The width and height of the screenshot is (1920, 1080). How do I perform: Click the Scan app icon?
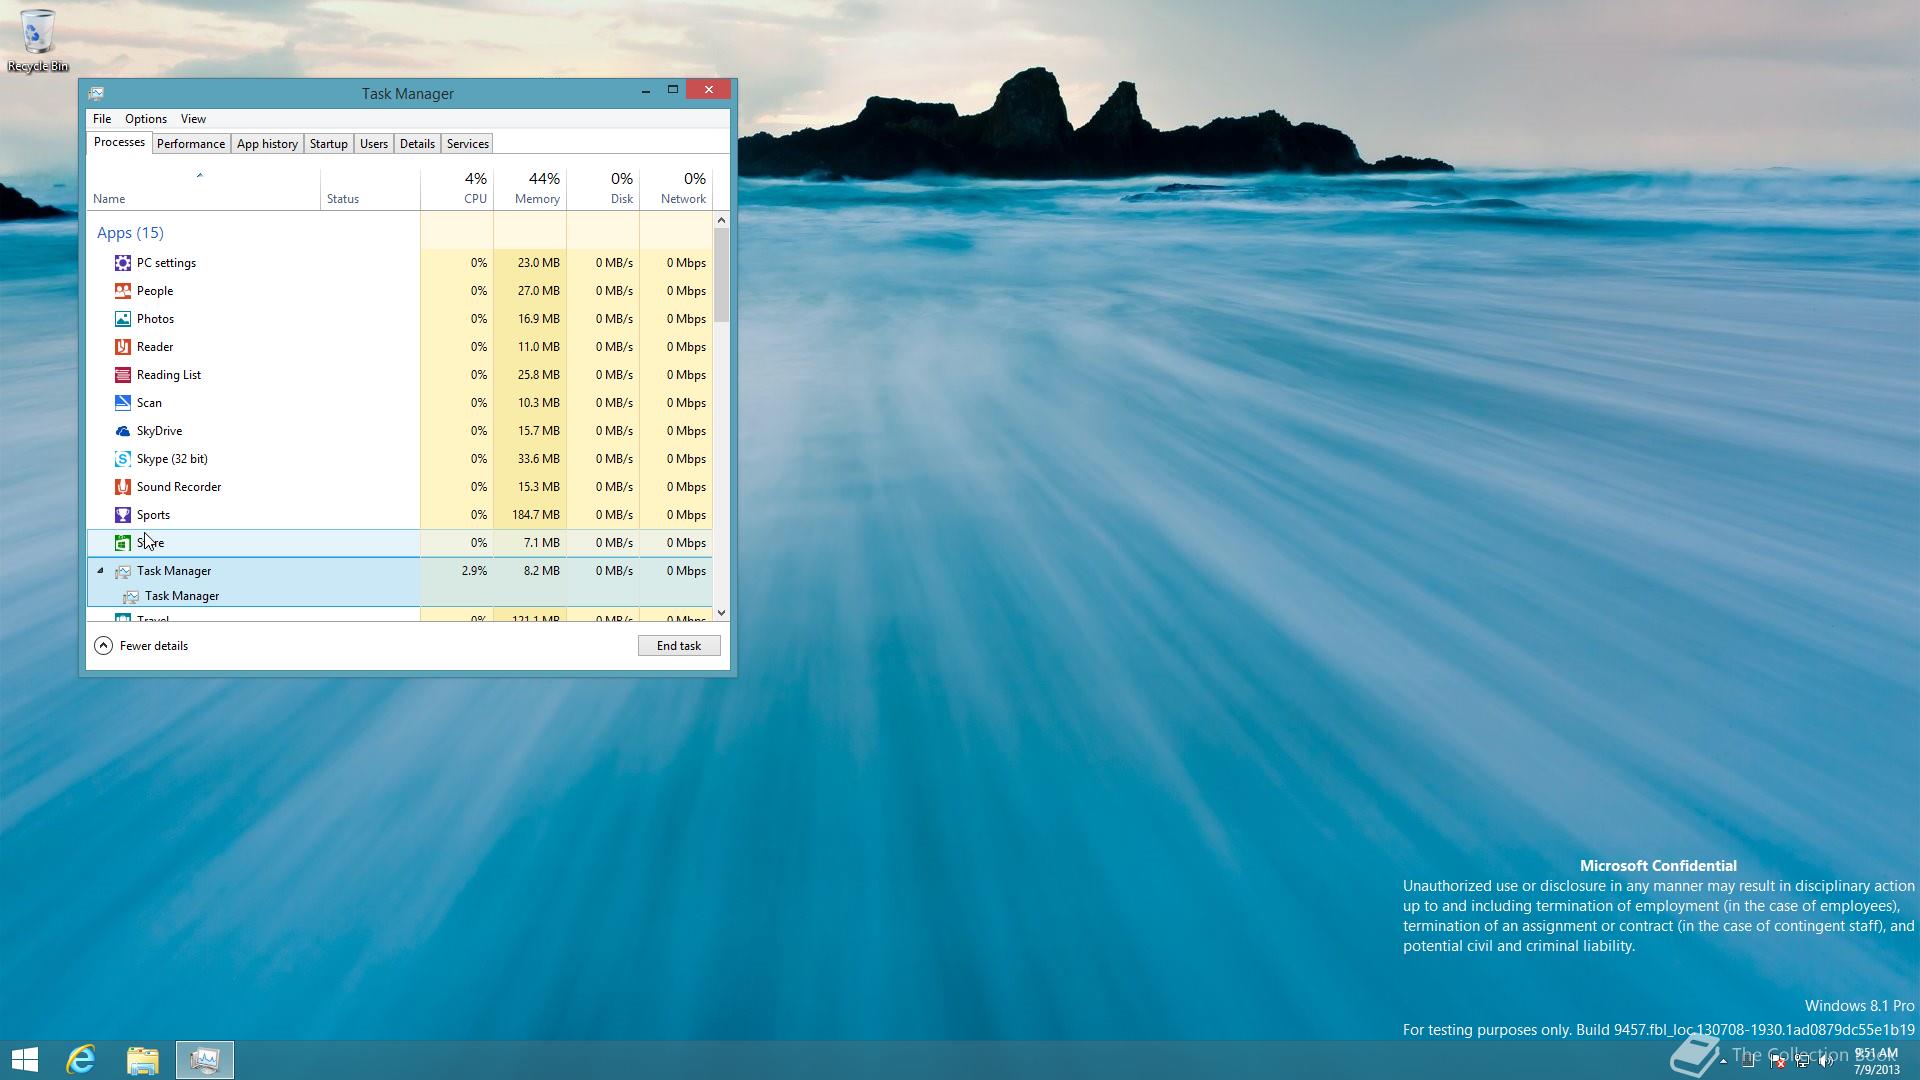click(122, 403)
